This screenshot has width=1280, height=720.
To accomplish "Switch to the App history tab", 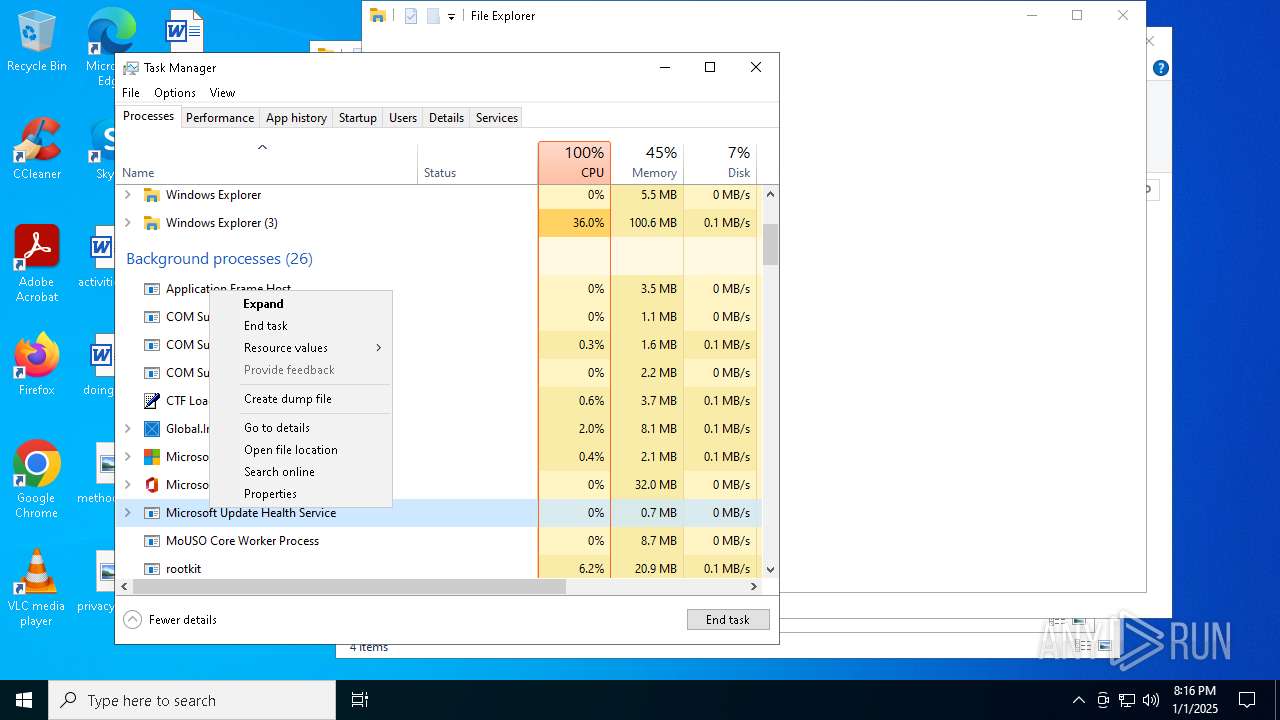I will (x=296, y=118).
